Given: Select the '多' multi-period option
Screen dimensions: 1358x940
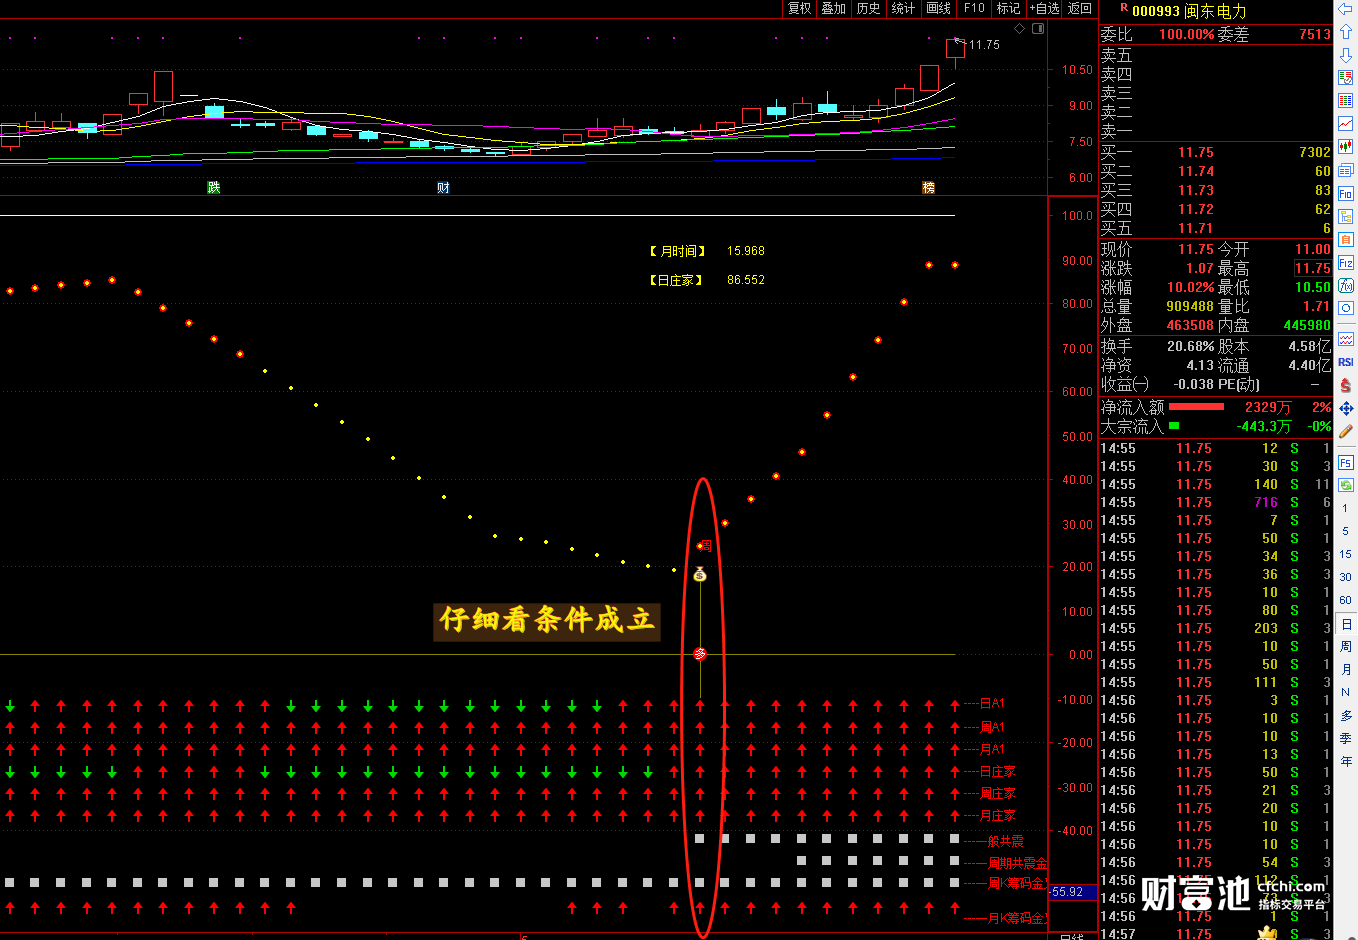Looking at the screenshot, I should (x=1346, y=715).
